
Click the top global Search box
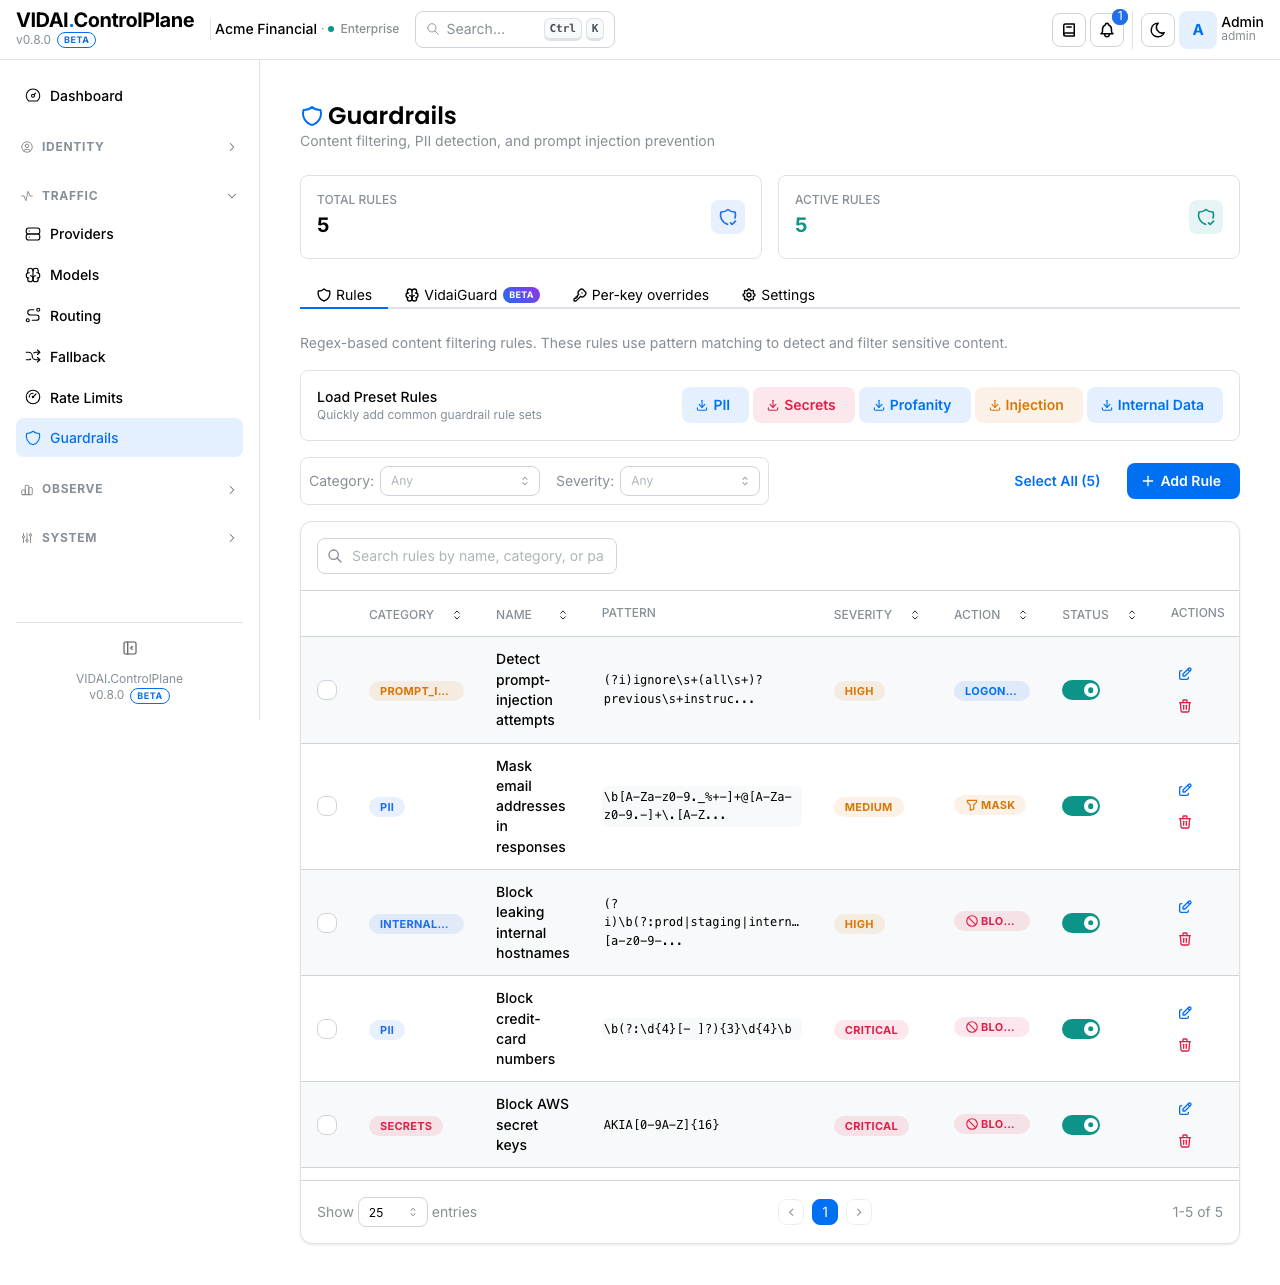tap(515, 29)
